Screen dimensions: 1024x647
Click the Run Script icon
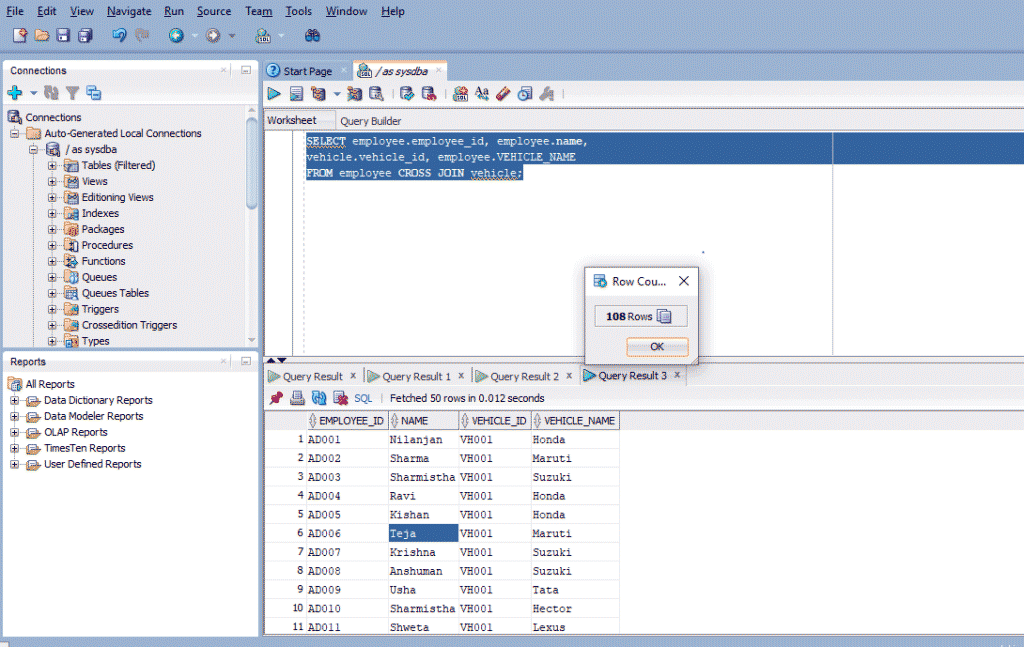[x=296, y=94]
